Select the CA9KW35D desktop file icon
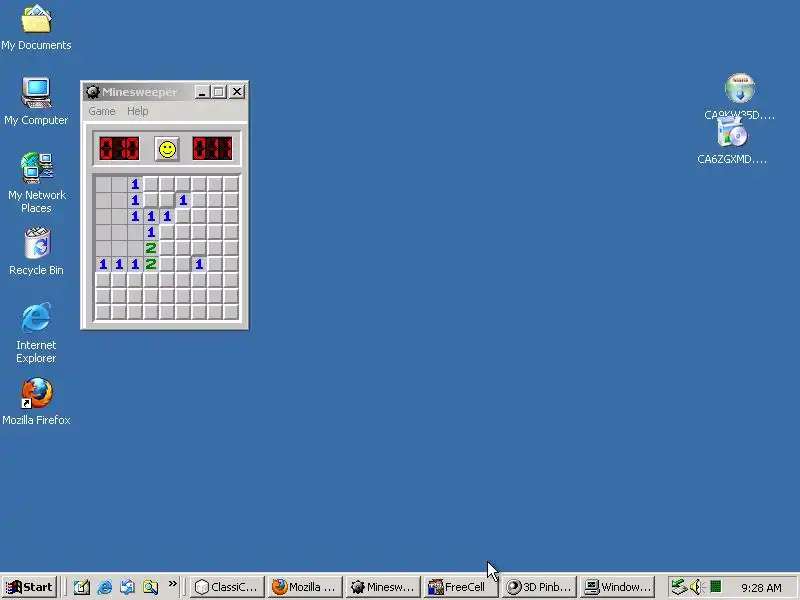 [x=740, y=97]
